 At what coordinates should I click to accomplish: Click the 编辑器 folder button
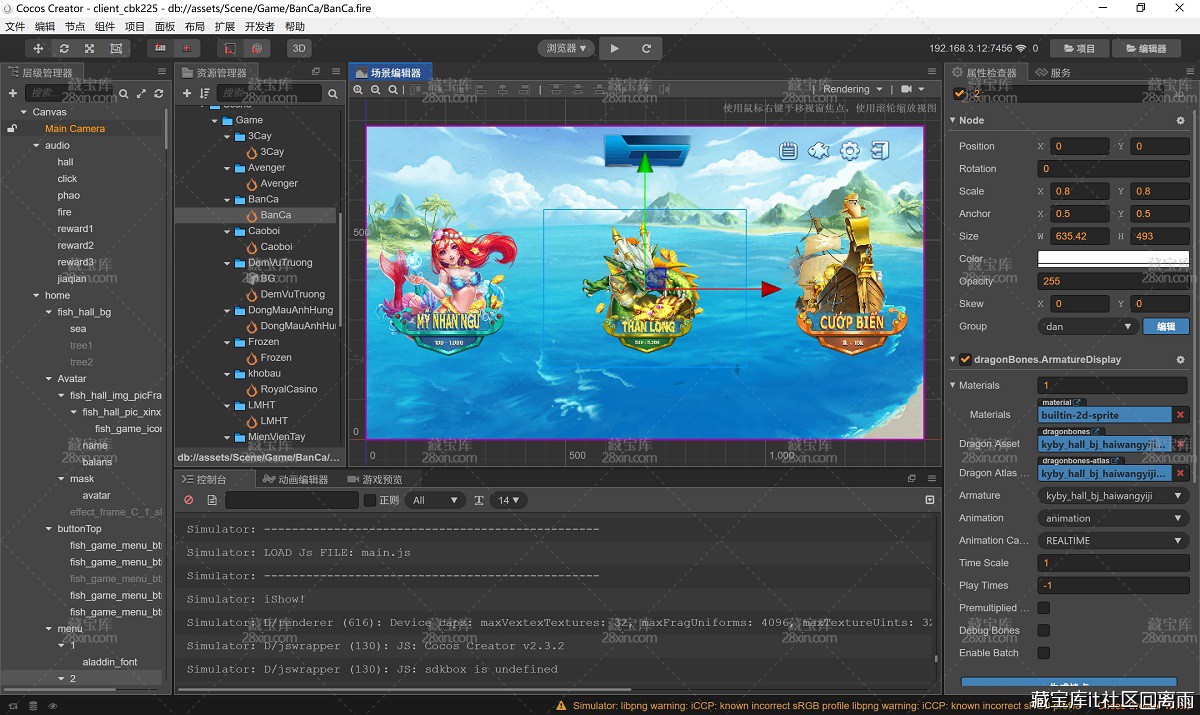point(1145,48)
